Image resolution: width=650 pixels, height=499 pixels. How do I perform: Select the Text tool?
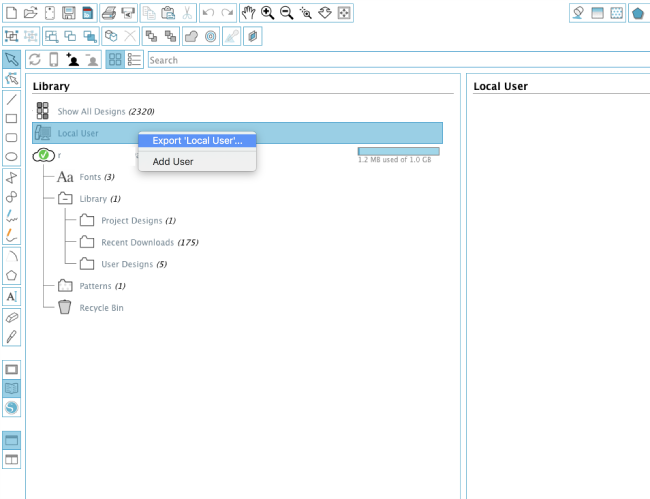12,296
